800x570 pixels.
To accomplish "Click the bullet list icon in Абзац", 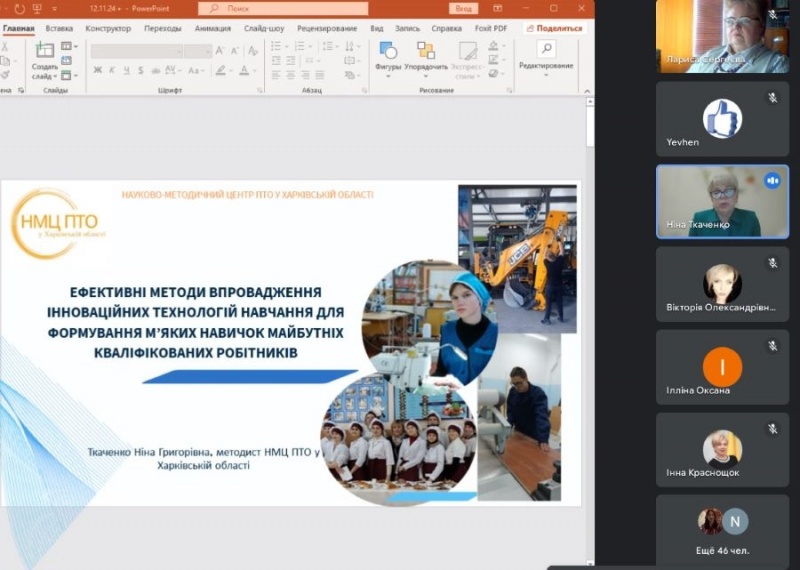I will pyautogui.click(x=276, y=47).
